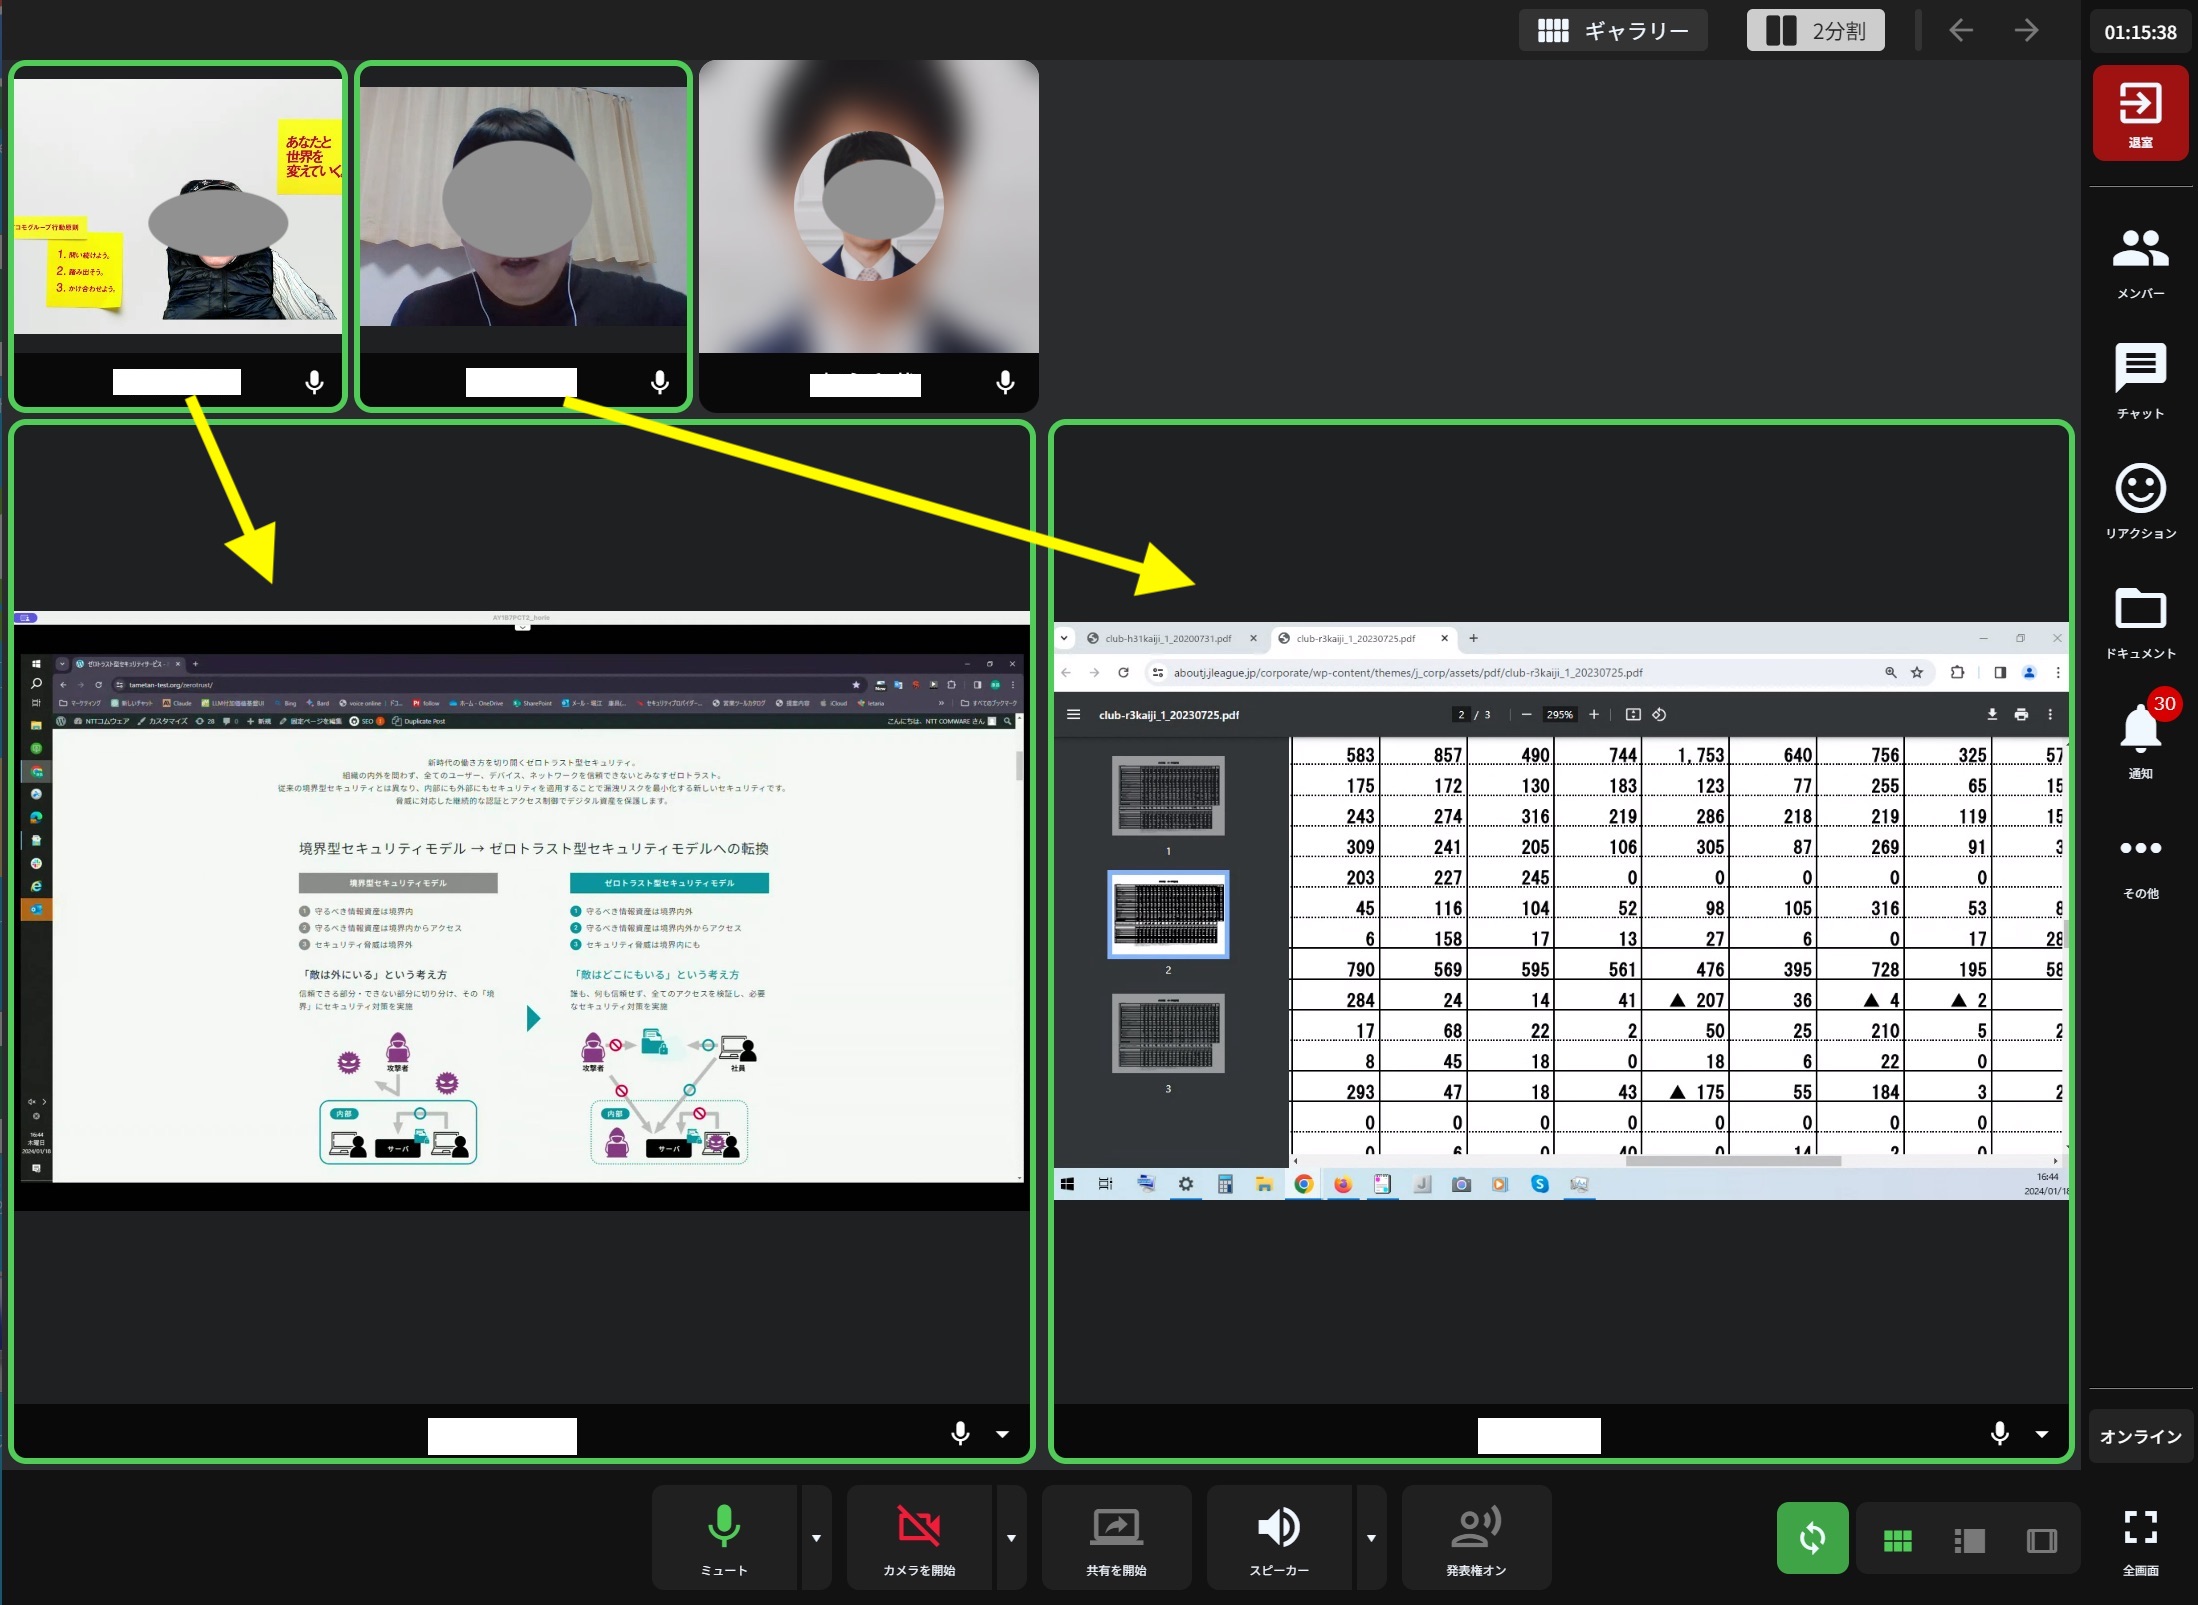Toggle microphone on second participant tile

659,383
